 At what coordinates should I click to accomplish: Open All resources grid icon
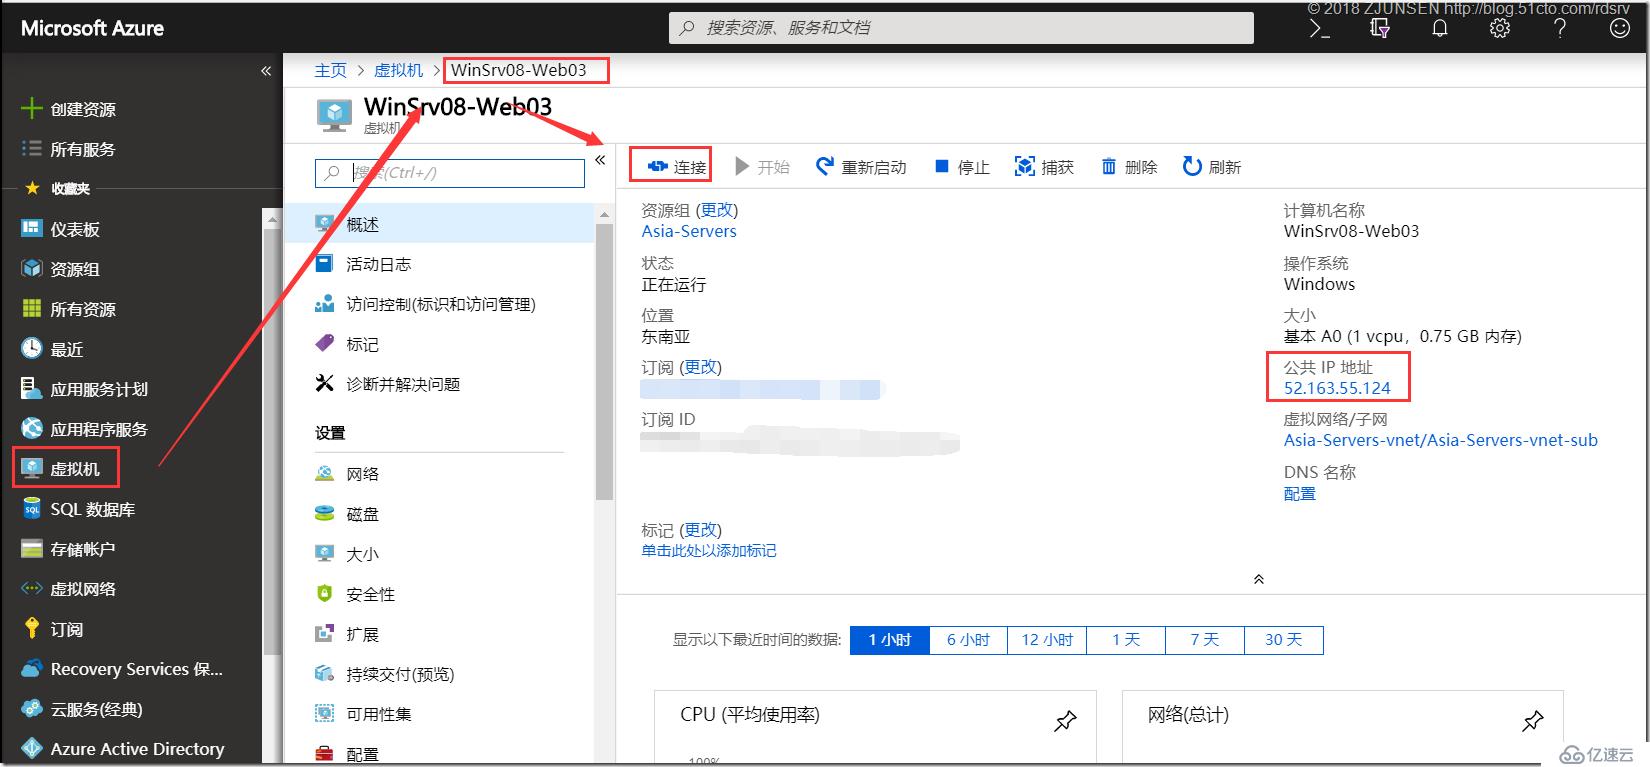[32, 309]
